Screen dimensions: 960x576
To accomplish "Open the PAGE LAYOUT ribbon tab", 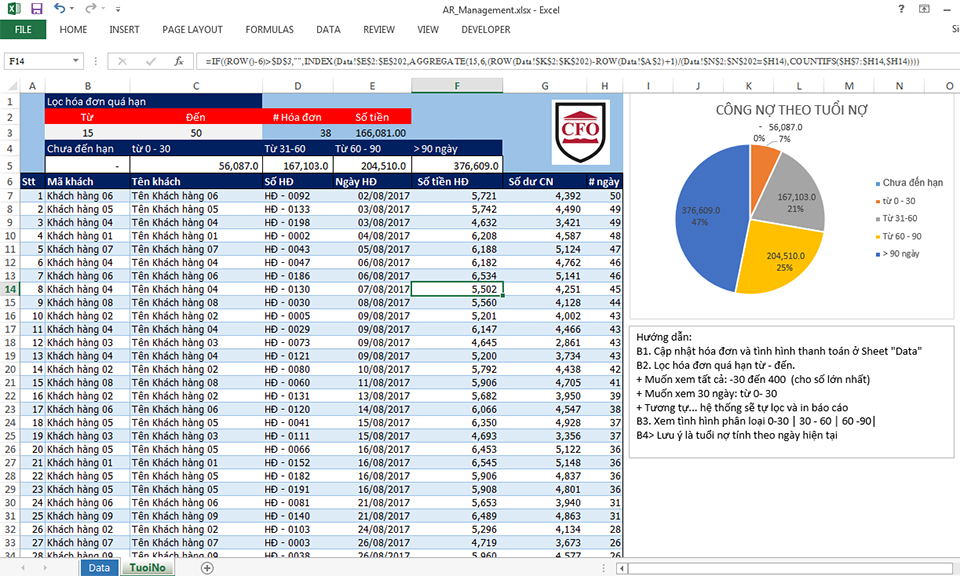I will pyautogui.click(x=192, y=30).
